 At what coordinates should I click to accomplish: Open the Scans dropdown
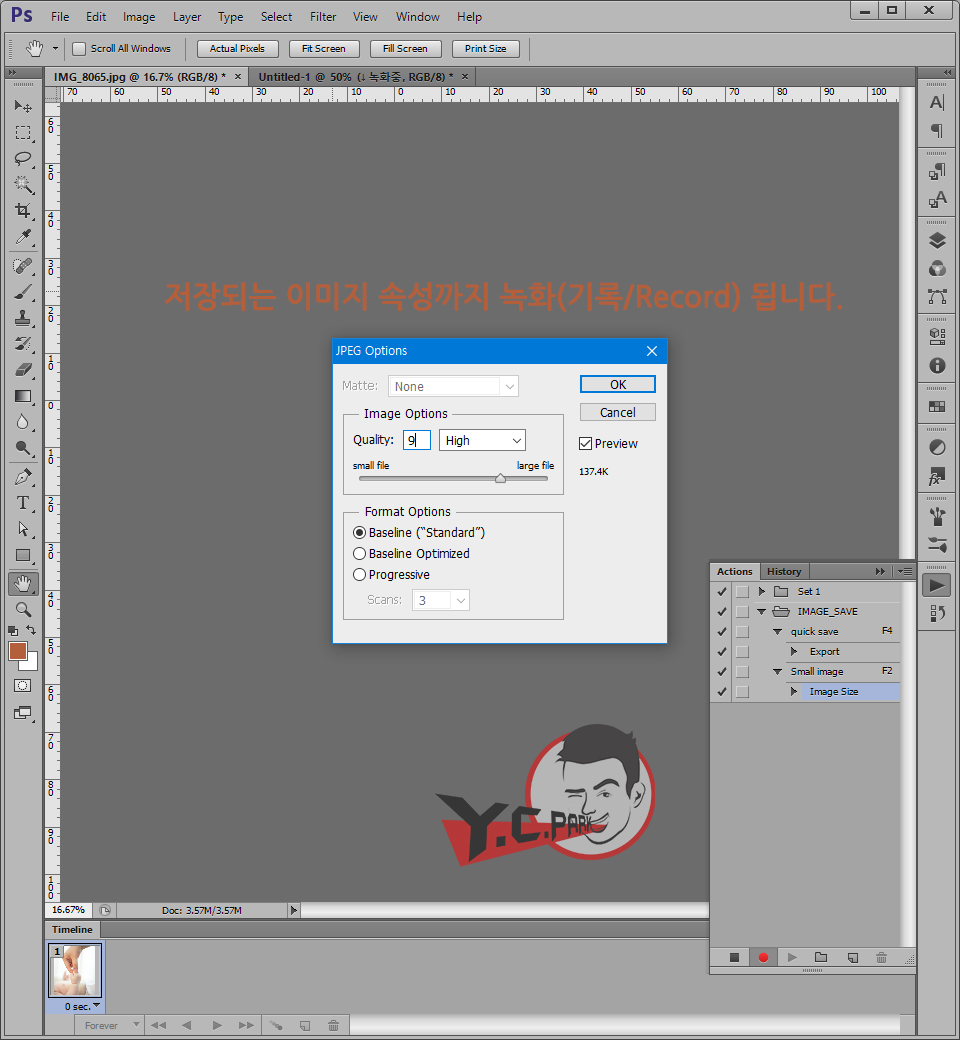click(x=441, y=600)
